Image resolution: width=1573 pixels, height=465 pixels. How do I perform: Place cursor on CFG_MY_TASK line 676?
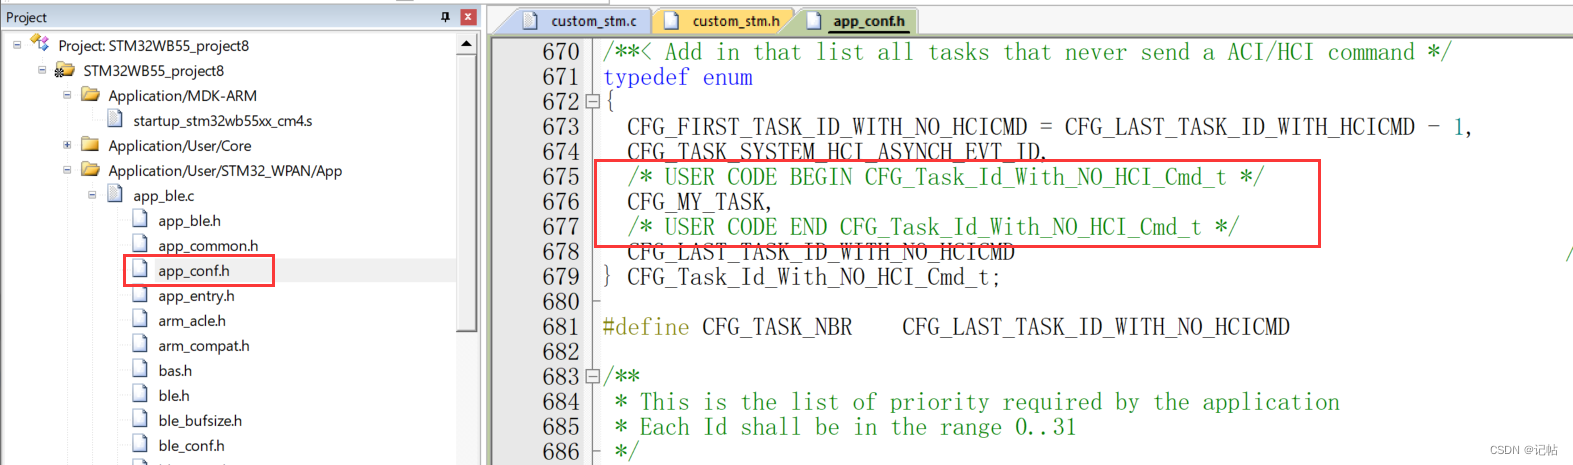pos(699,202)
